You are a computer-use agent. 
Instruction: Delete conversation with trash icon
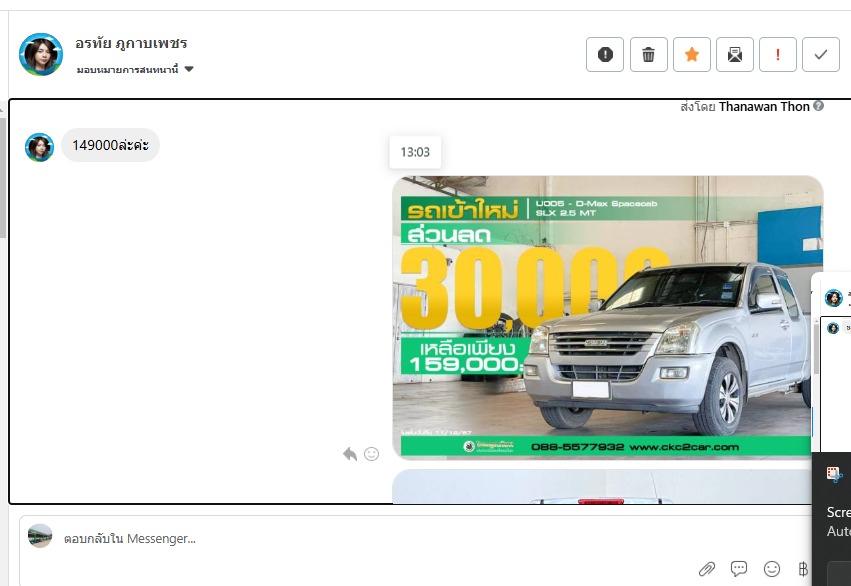648,54
